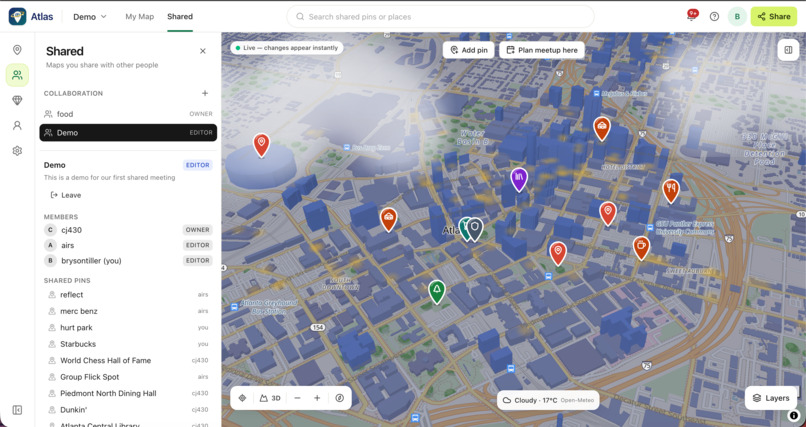Click the Add pin button
This screenshot has width=806, height=427.
468,50
